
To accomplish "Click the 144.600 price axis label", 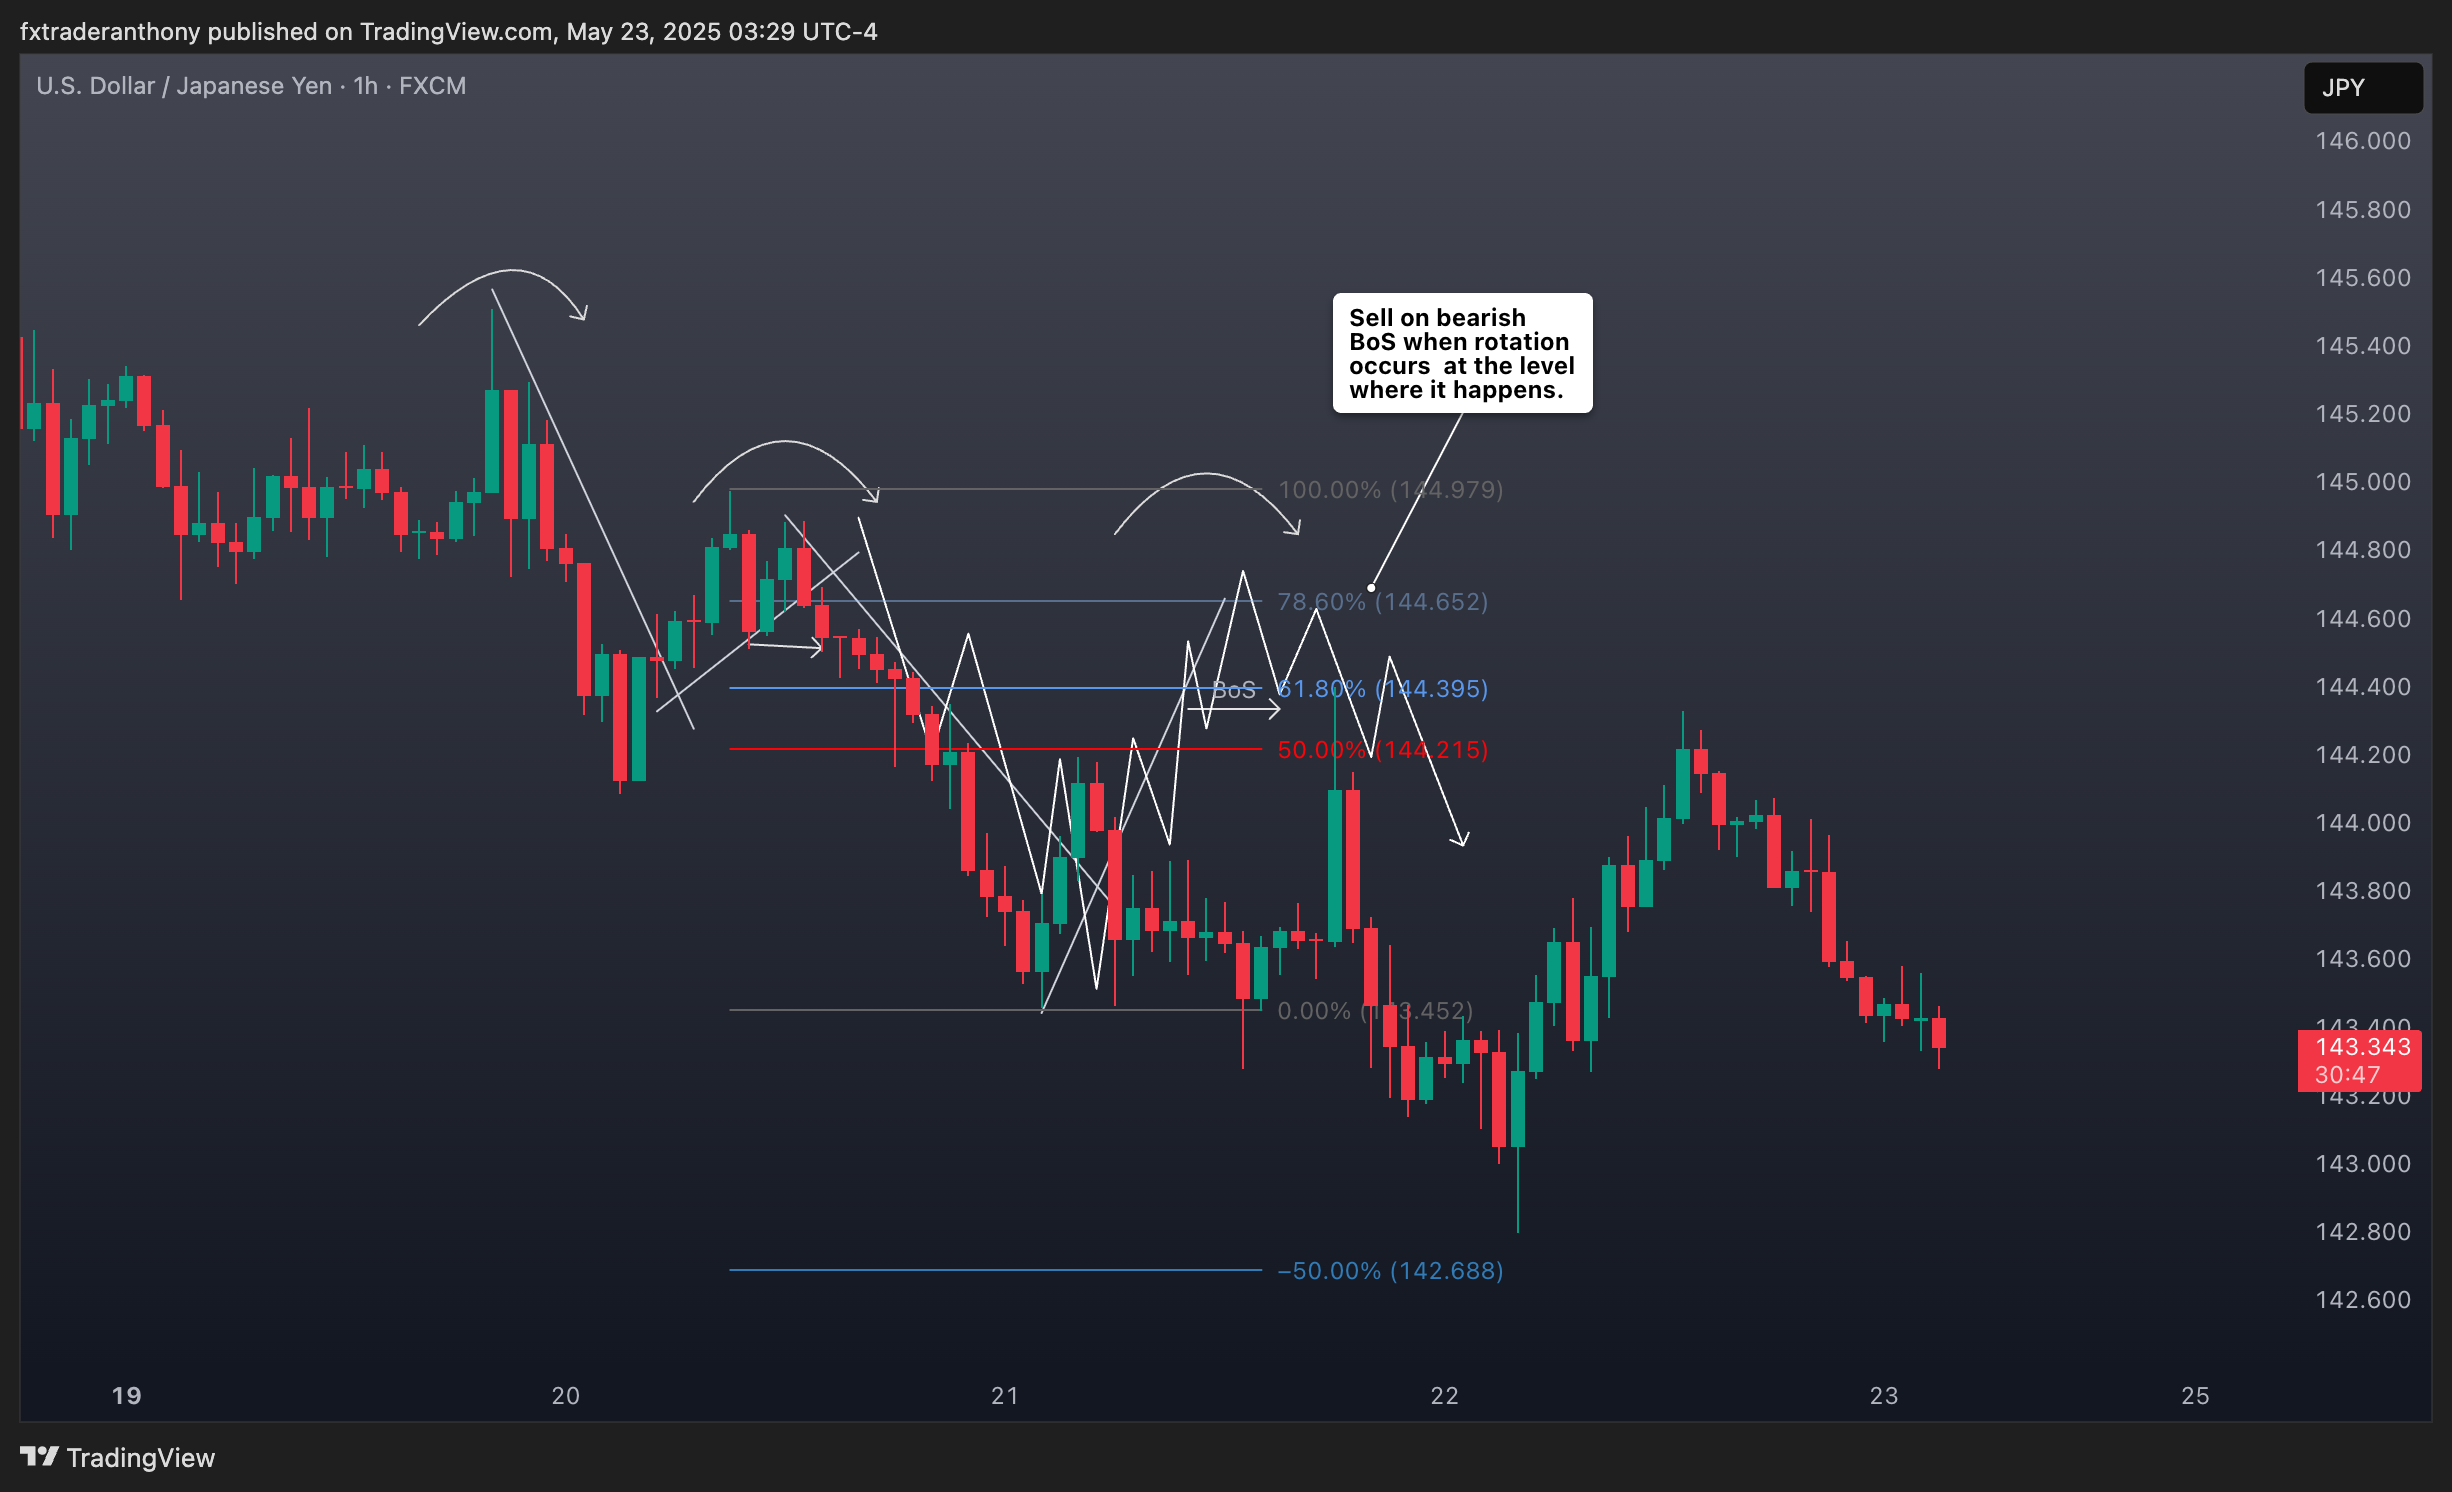I will coord(2363,619).
